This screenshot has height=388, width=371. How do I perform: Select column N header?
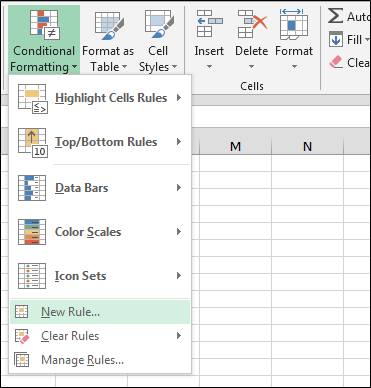[307, 146]
